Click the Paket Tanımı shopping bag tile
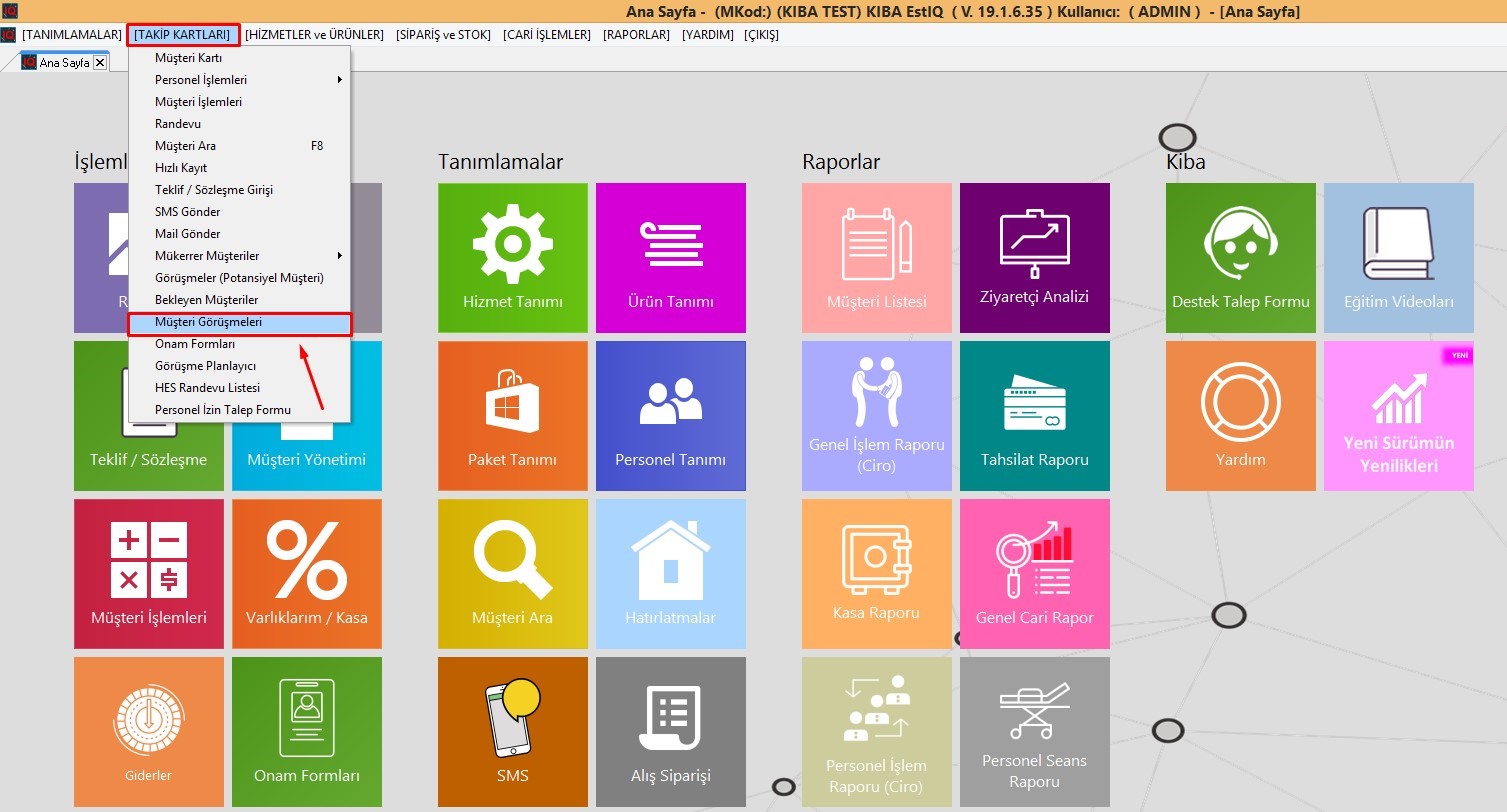This screenshot has width=1507, height=812. [512, 415]
